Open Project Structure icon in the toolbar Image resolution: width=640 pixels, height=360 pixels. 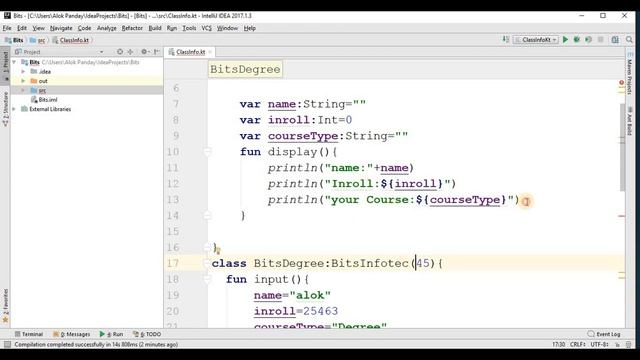(615, 40)
